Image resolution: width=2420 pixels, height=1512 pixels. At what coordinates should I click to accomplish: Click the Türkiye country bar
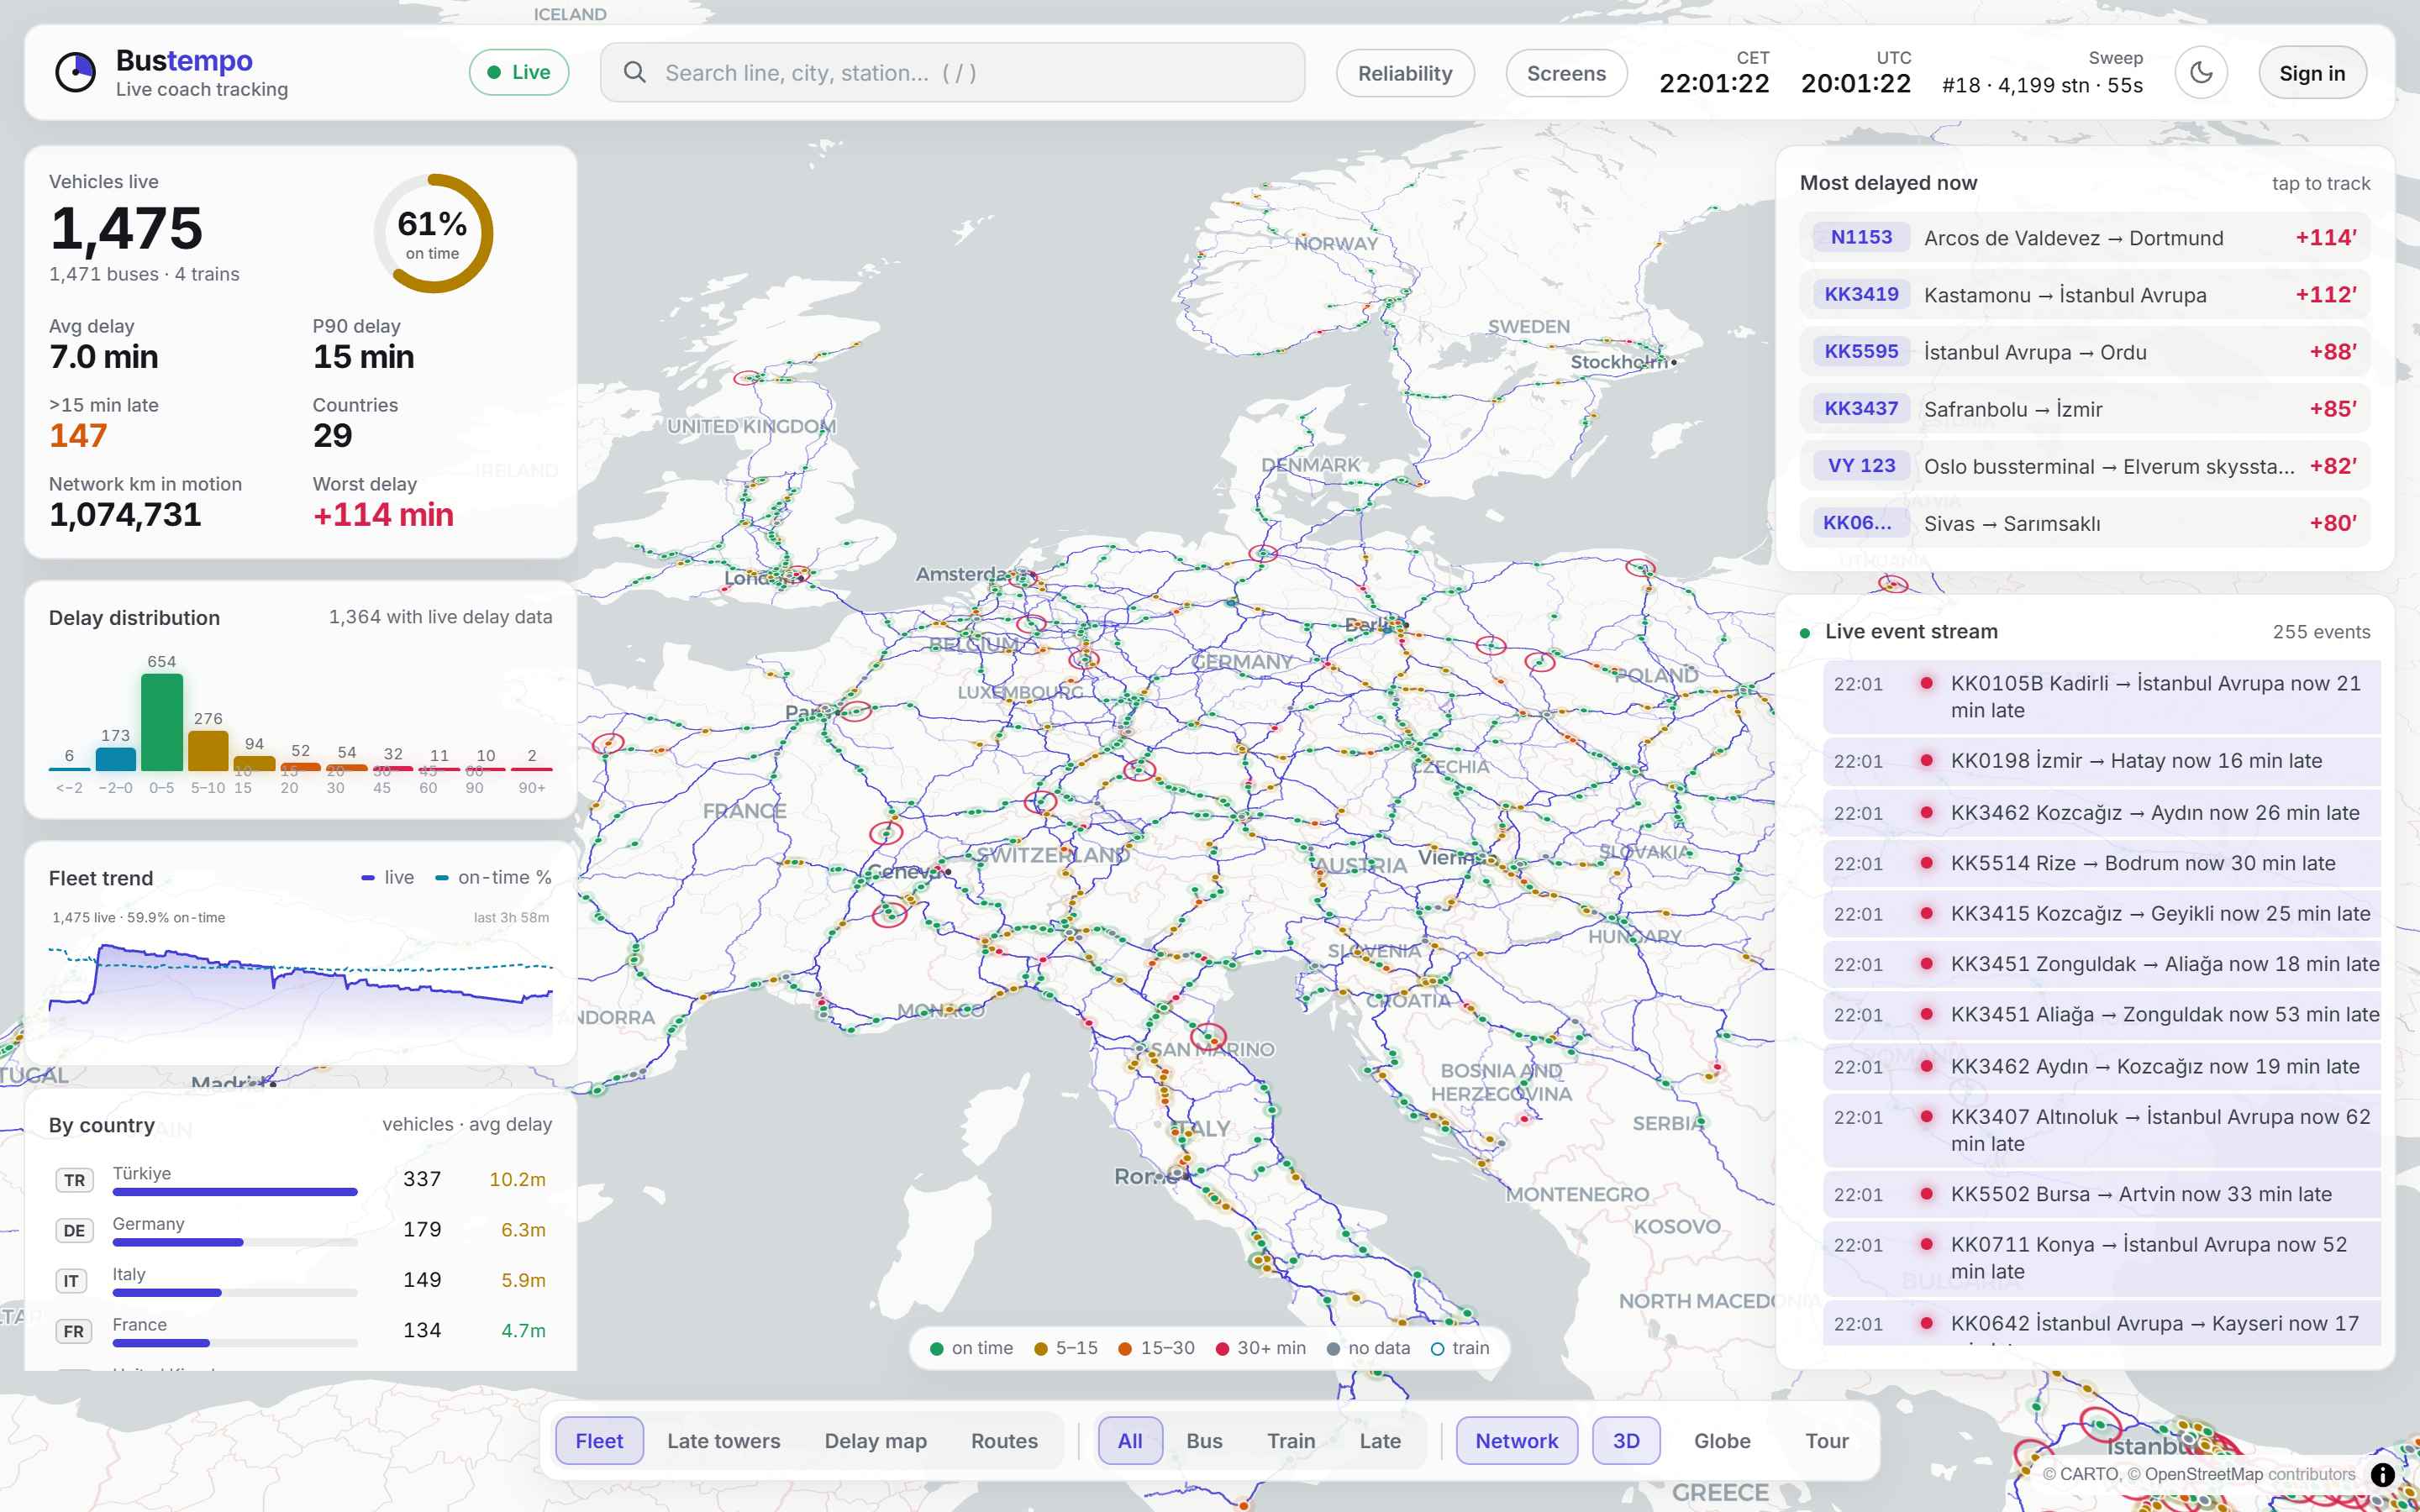click(235, 1192)
